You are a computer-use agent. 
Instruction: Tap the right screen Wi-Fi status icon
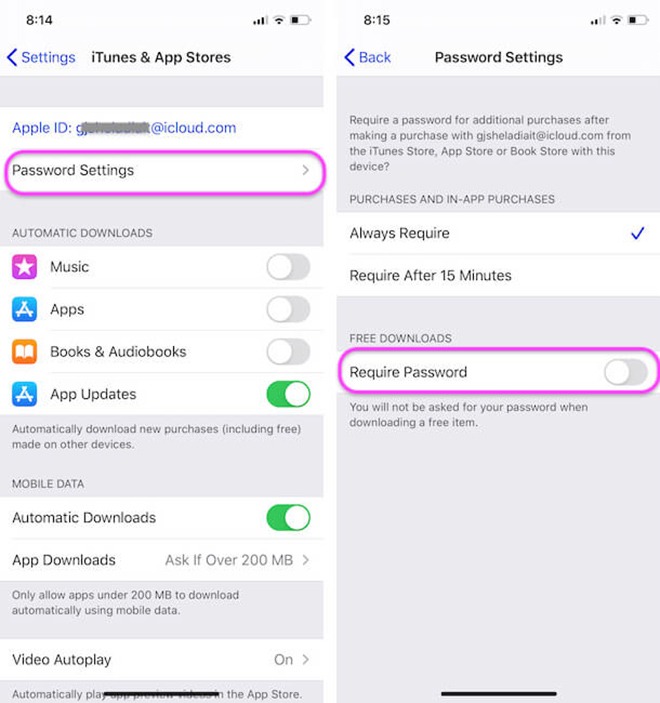point(617,20)
